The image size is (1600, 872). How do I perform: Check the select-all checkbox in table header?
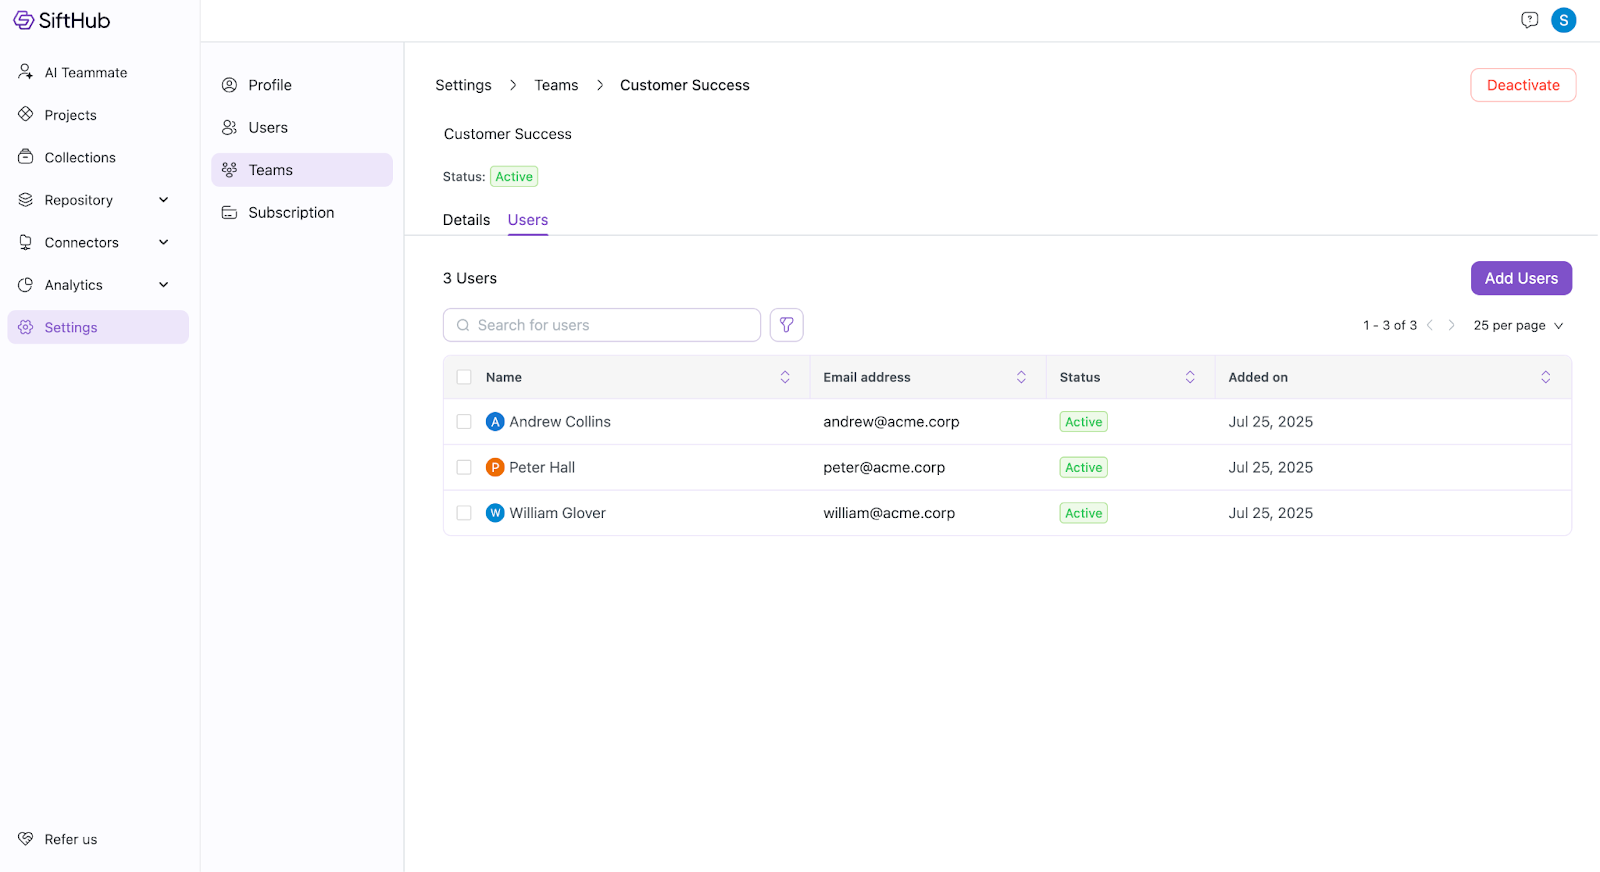(464, 377)
